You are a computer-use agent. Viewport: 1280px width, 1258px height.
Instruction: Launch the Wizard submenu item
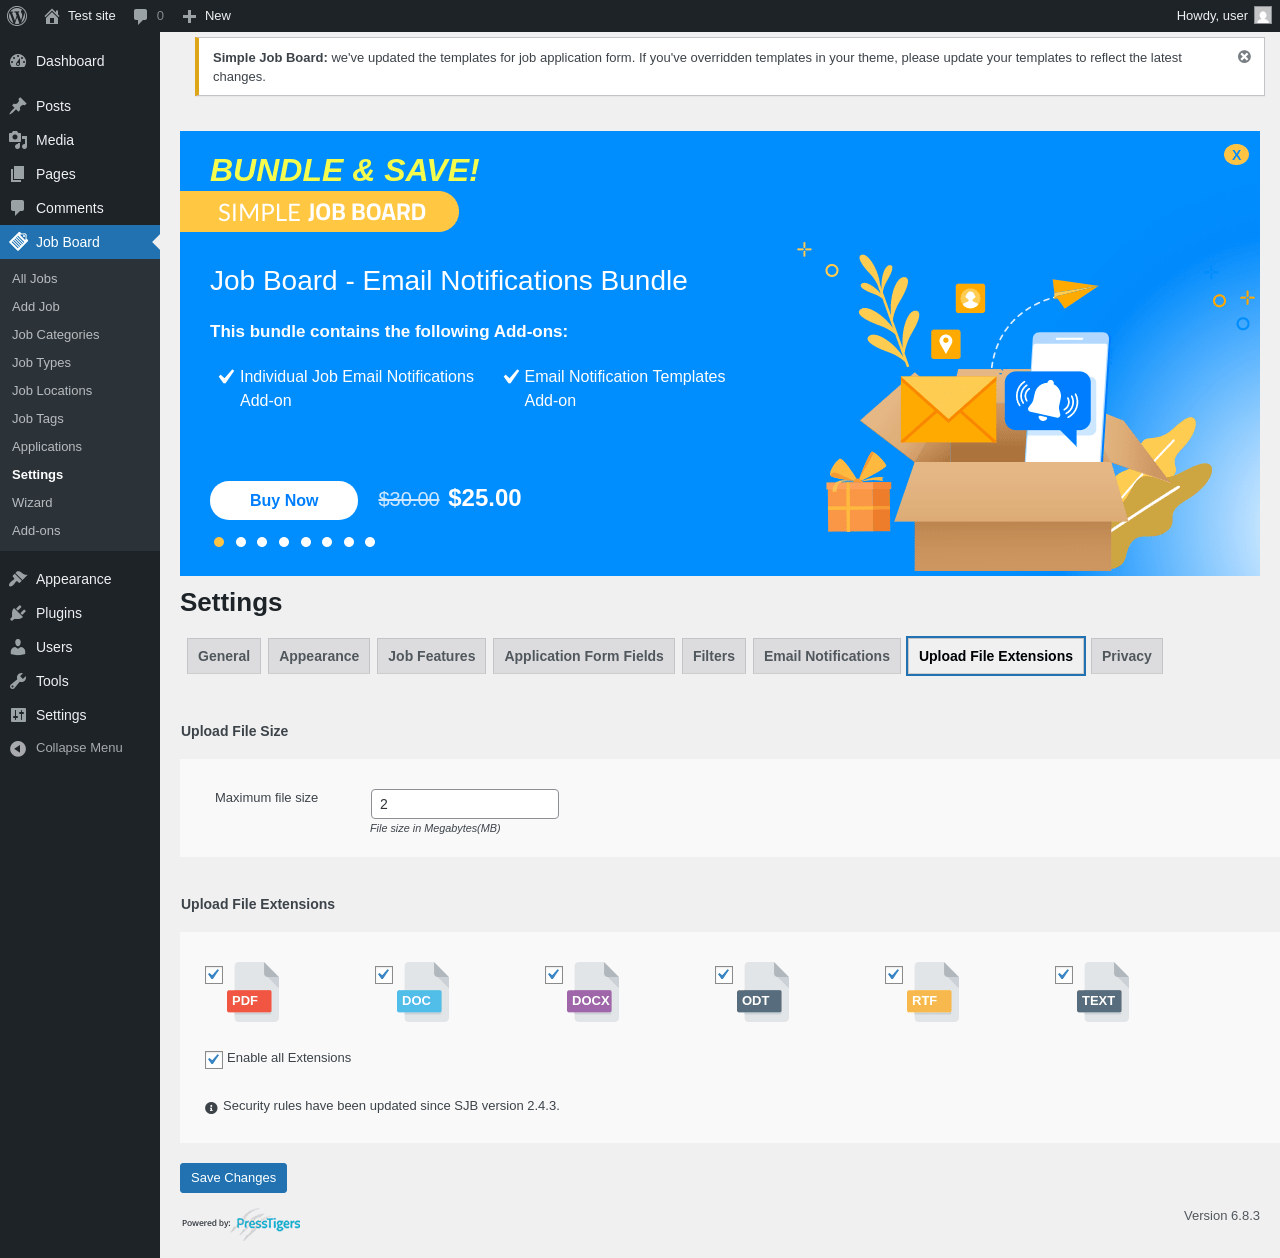(x=80, y=503)
